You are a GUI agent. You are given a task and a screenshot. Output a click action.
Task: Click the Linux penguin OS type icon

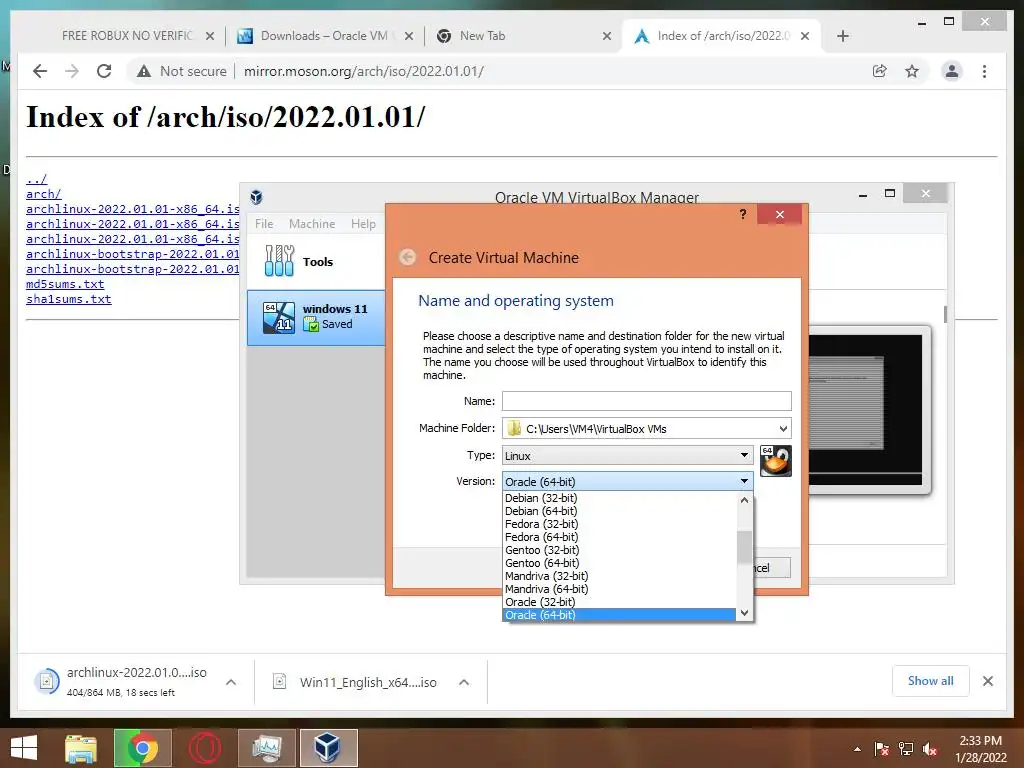[x=776, y=461]
